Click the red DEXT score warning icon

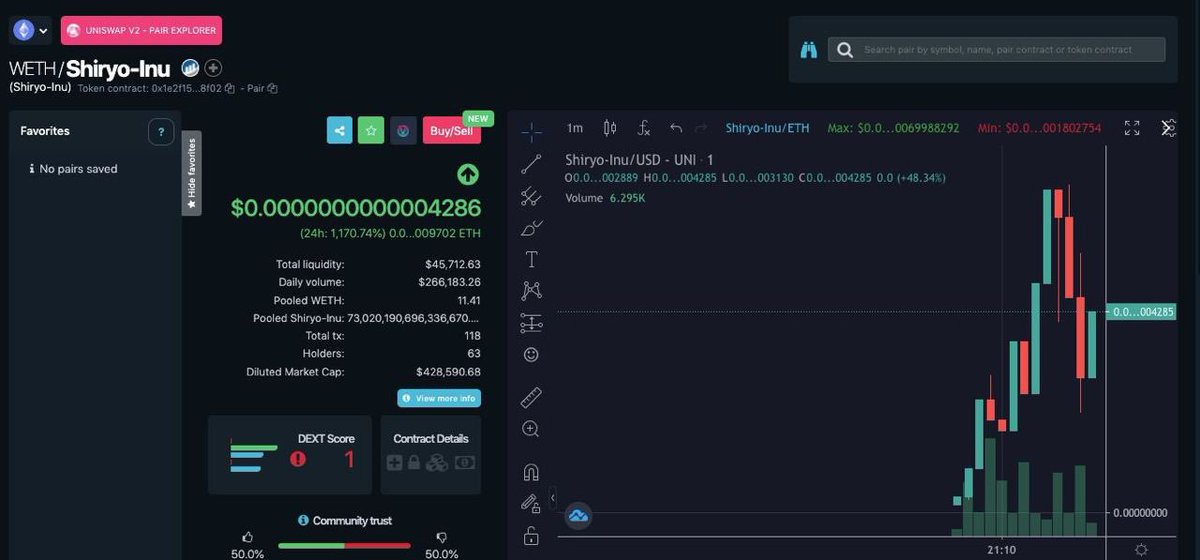(298, 459)
